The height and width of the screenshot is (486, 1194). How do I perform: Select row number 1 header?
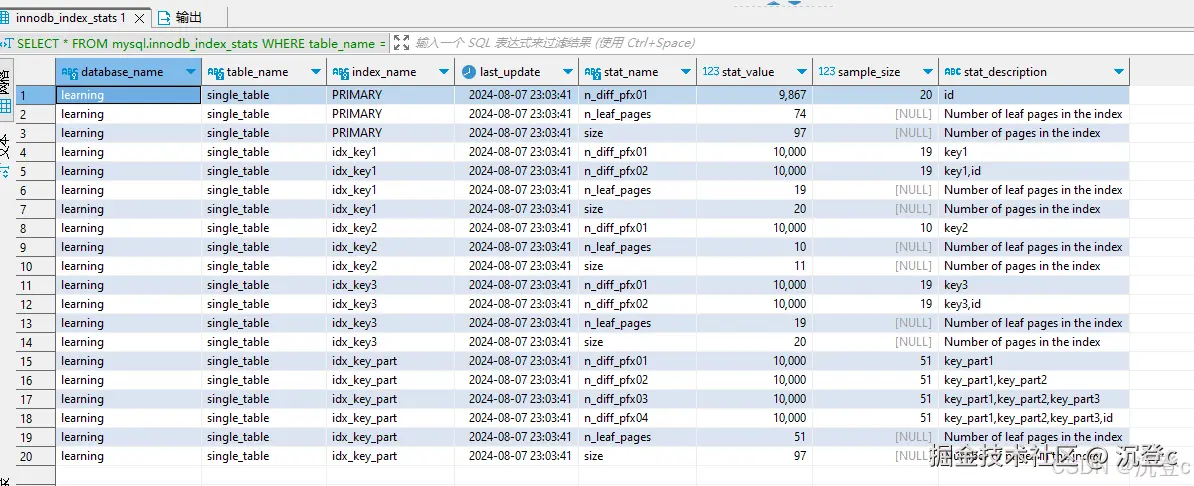point(36,94)
